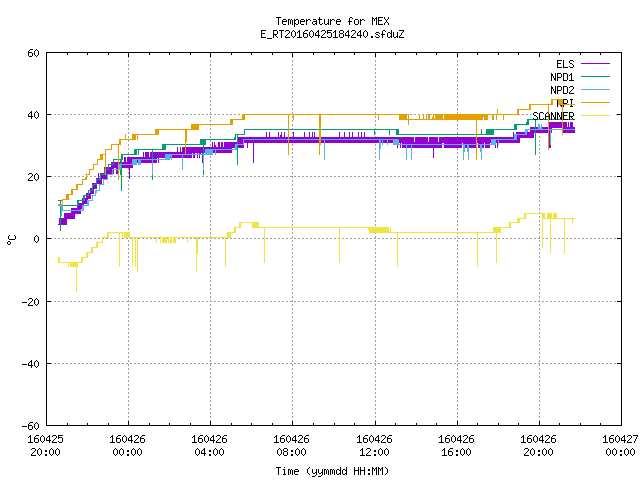Screen dimensions: 640x480
Task: Click the 16:00 x-axis time label
Action: click(x=456, y=452)
